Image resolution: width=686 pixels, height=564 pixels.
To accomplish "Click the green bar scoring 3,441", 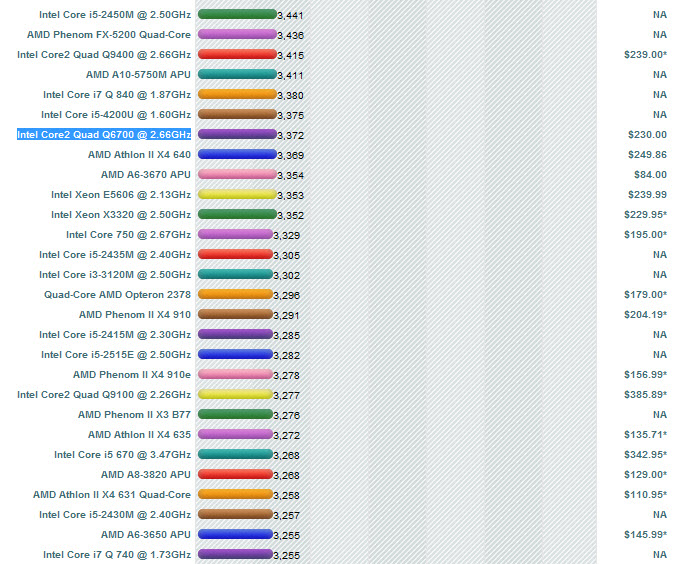I will click(237, 14).
